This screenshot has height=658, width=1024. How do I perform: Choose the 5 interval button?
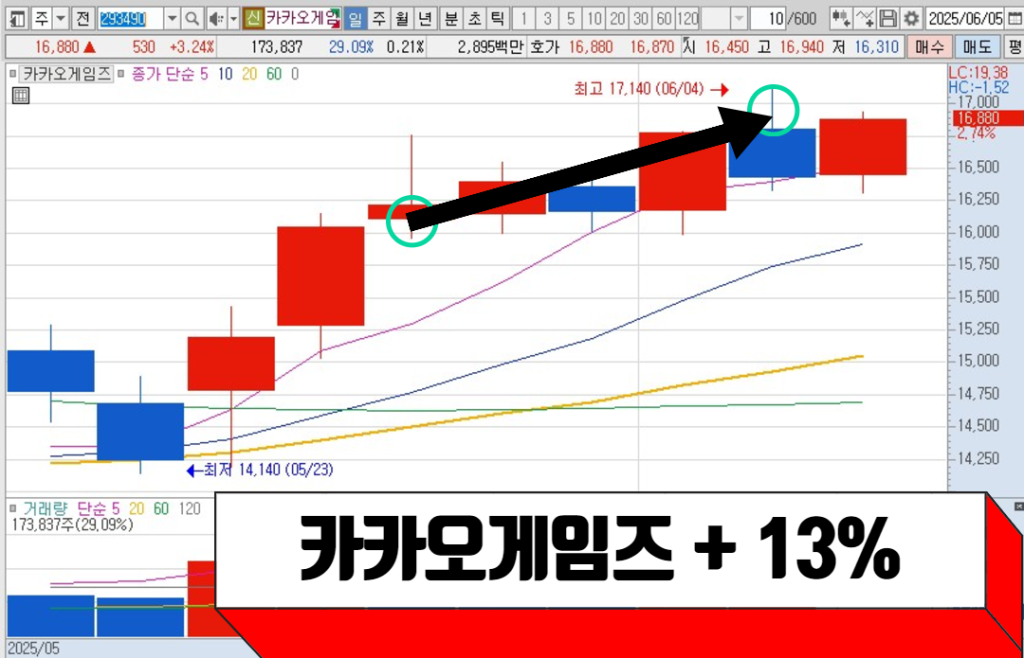click(x=571, y=19)
